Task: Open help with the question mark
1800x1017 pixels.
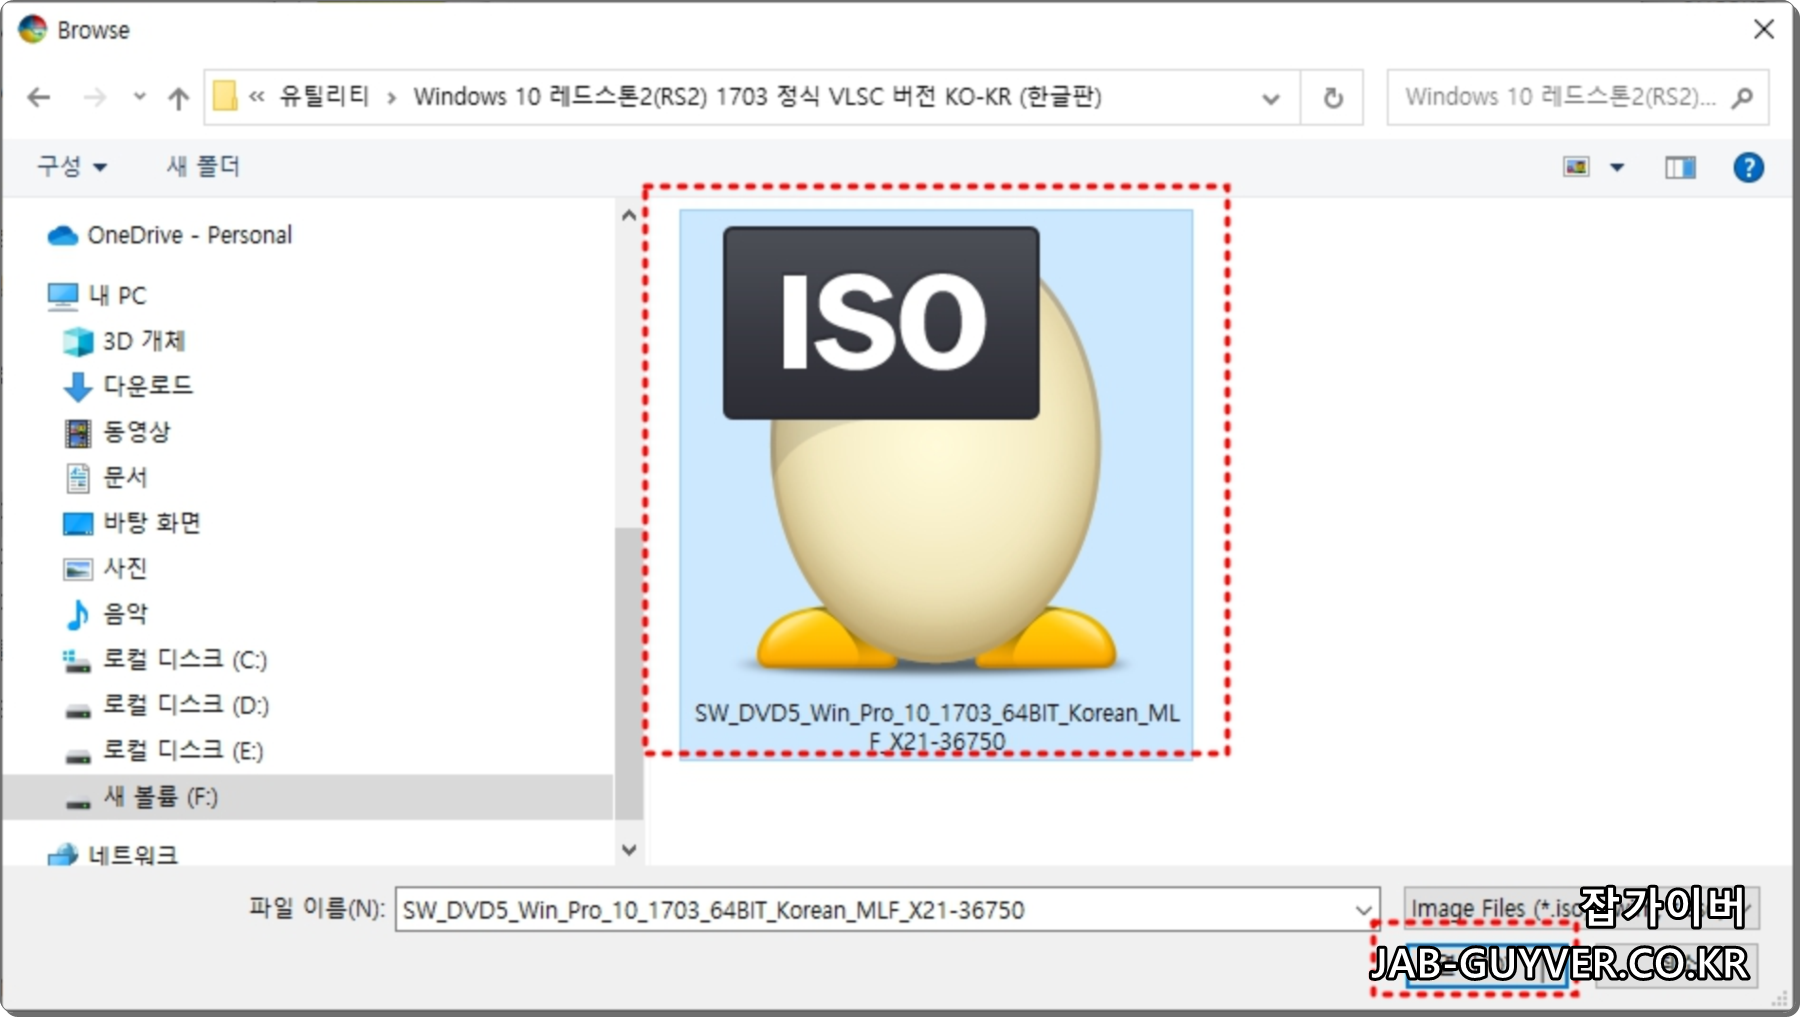Action: pyautogui.click(x=1748, y=167)
